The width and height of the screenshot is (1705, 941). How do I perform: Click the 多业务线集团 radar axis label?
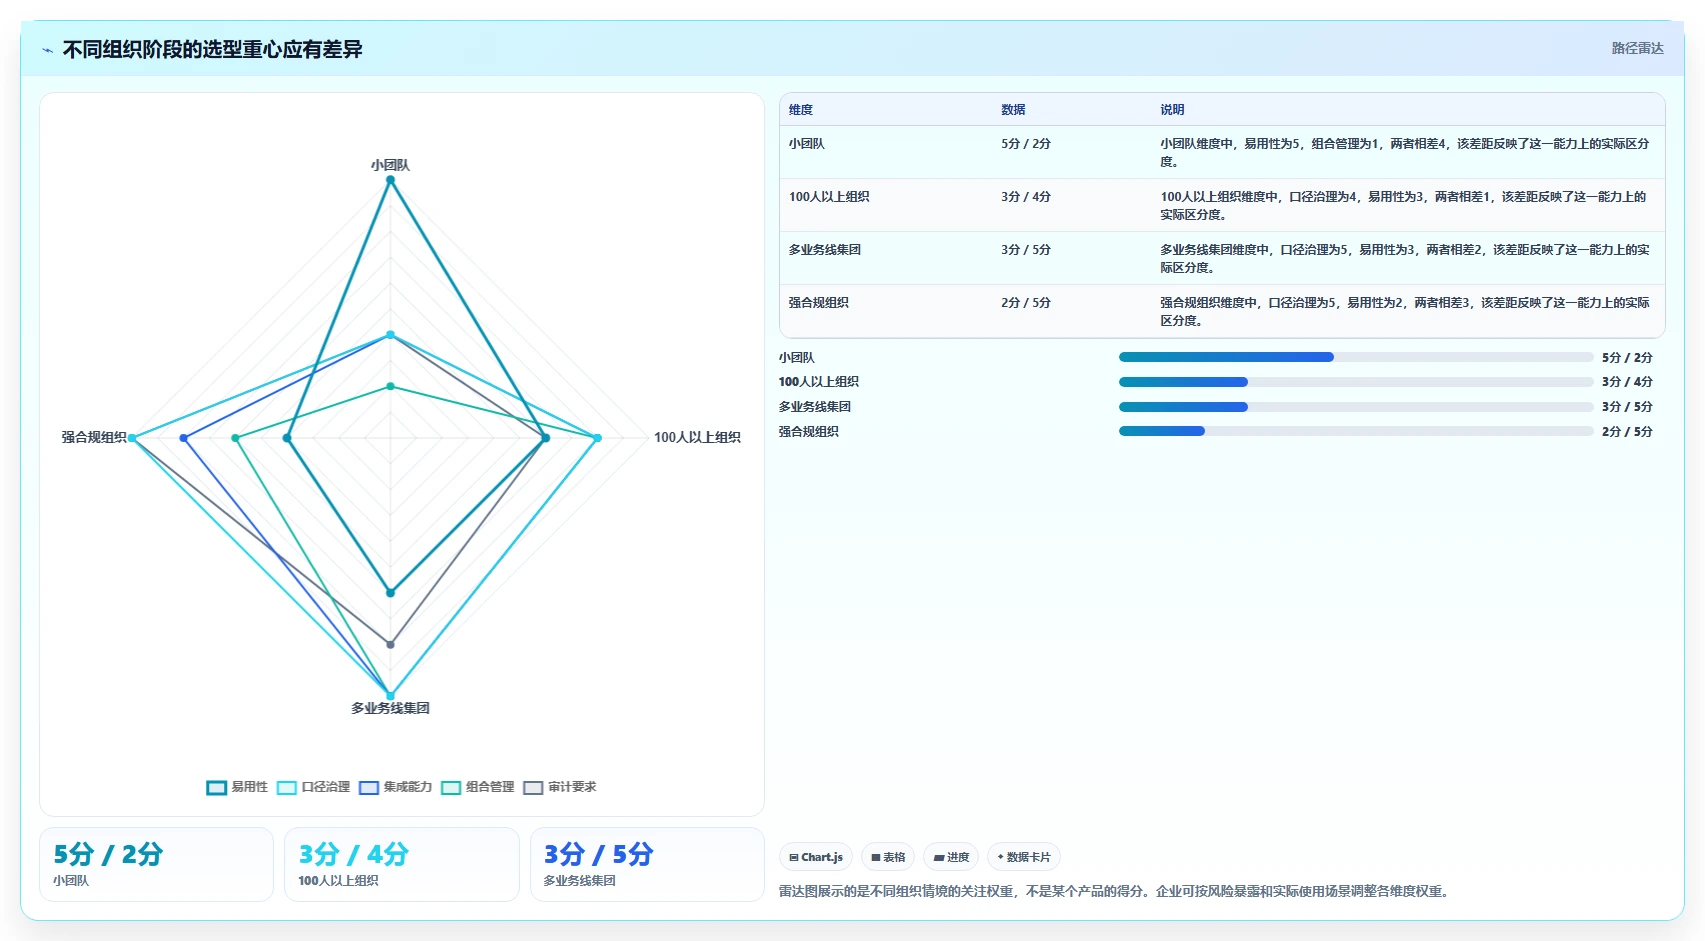click(x=390, y=708)
